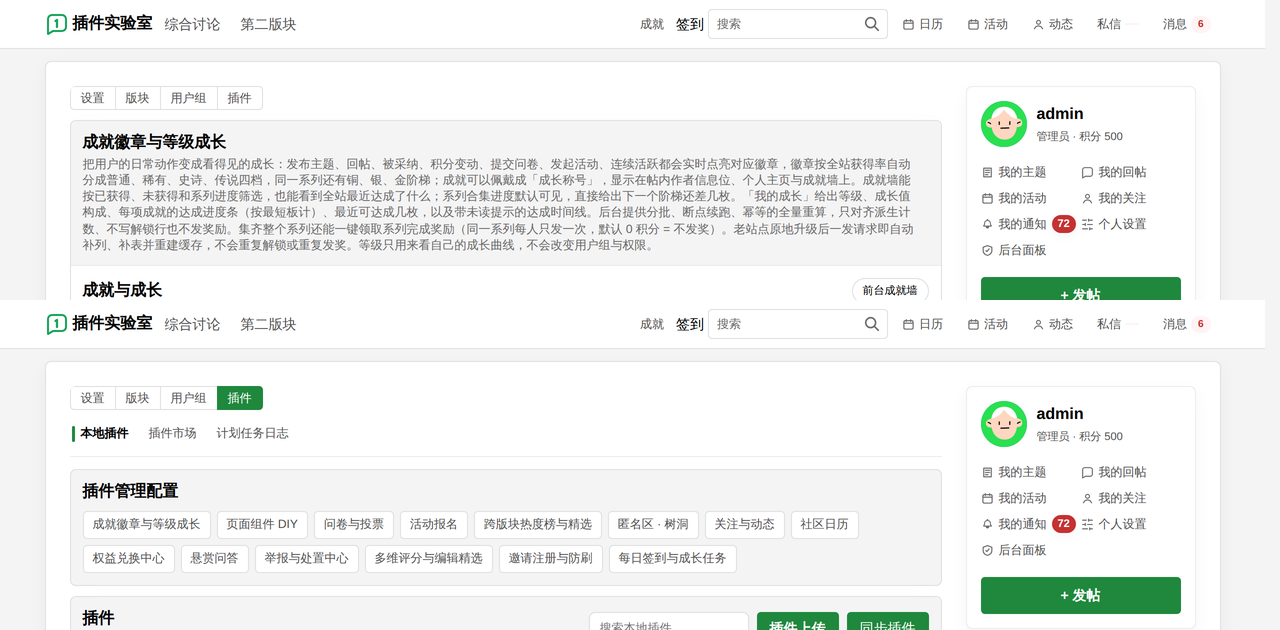Open 日历 calendar icon in the lower header

(x=908, y=324)
